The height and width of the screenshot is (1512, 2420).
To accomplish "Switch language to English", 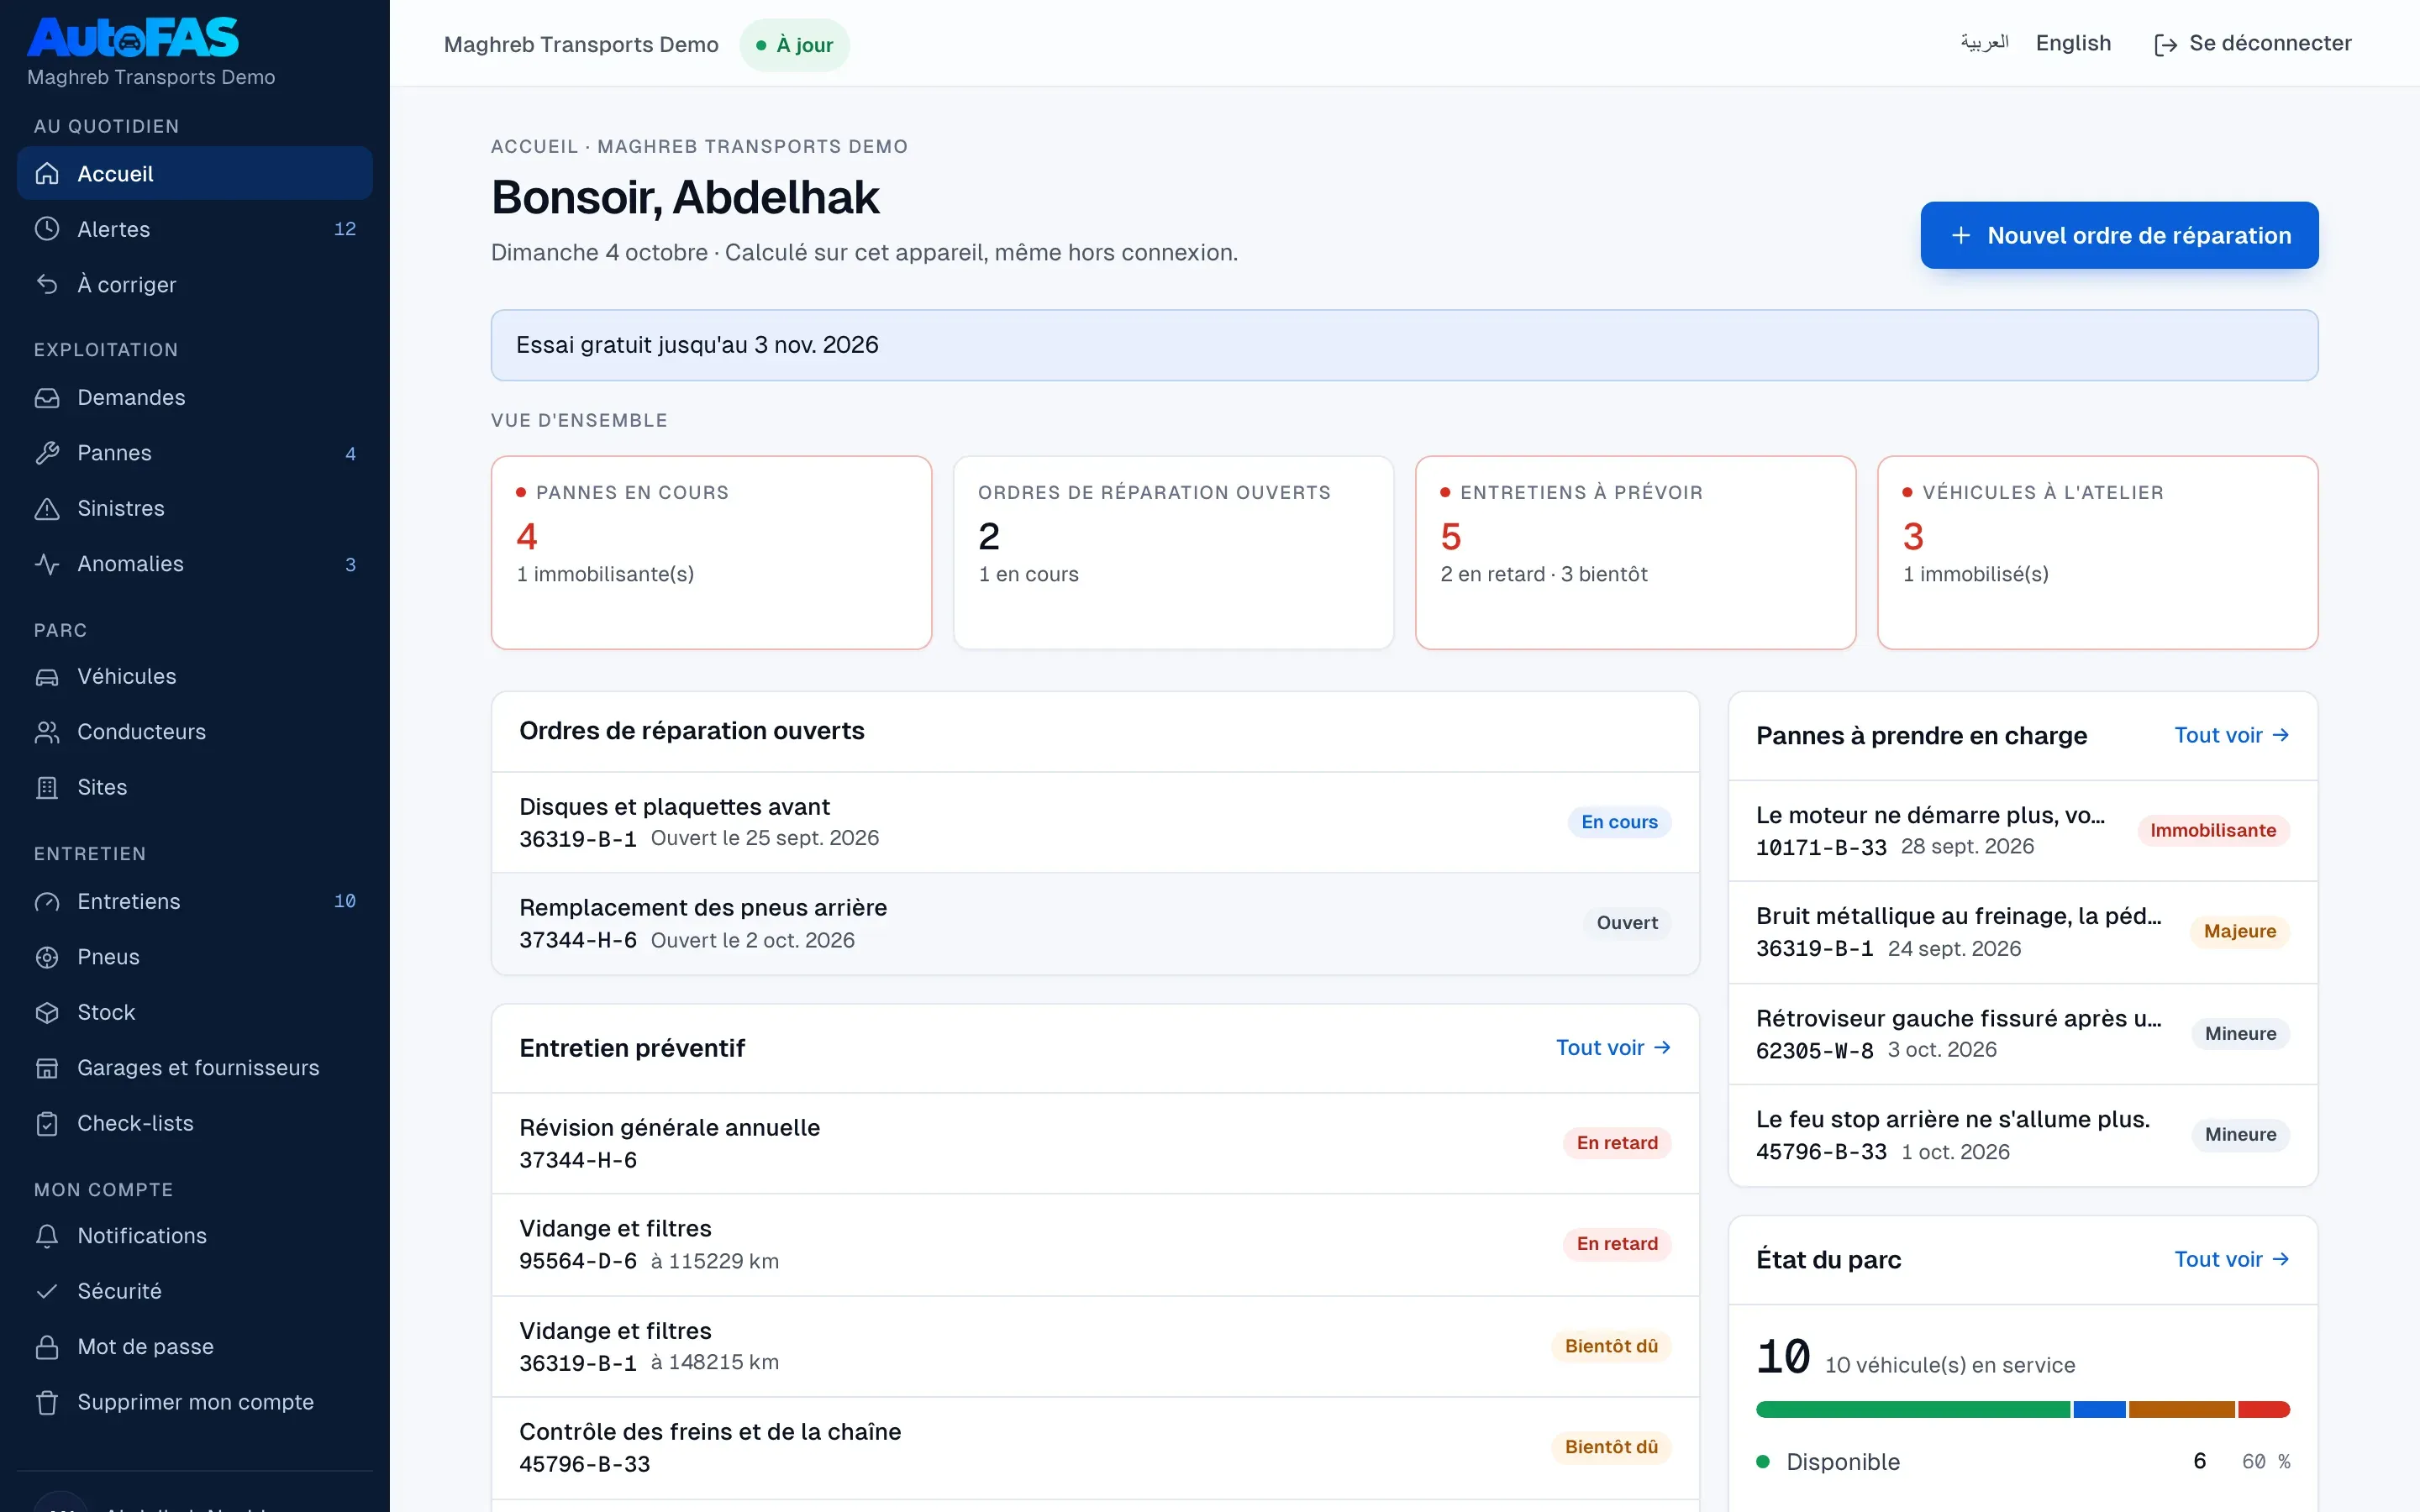I will point(2073,43).
